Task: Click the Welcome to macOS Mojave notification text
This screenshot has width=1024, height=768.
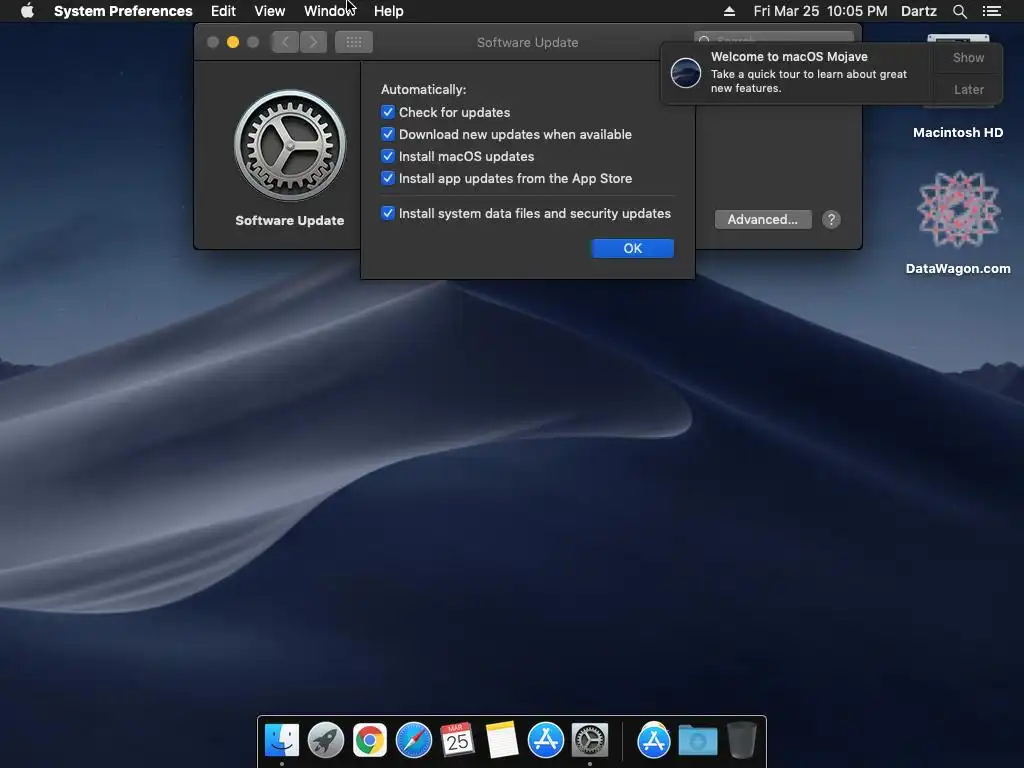Action: tap(789, 57)
